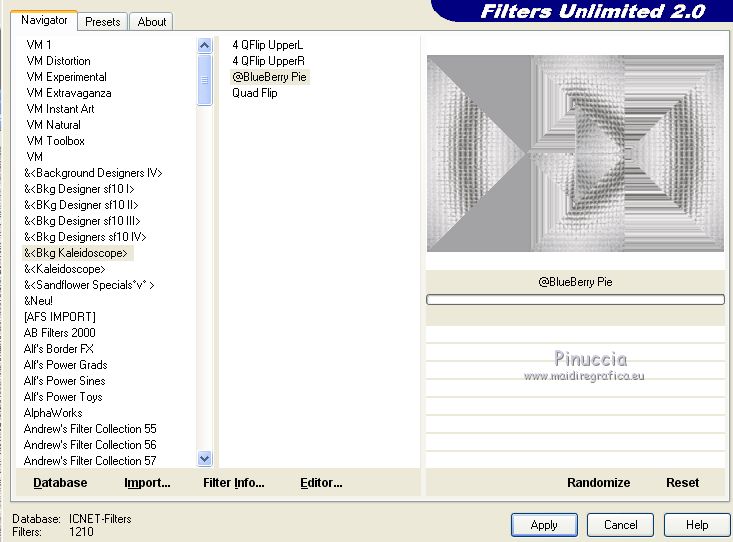
Task: Select &<Bkg Designer sf10 I> category
Action: (x=79, y=189)
